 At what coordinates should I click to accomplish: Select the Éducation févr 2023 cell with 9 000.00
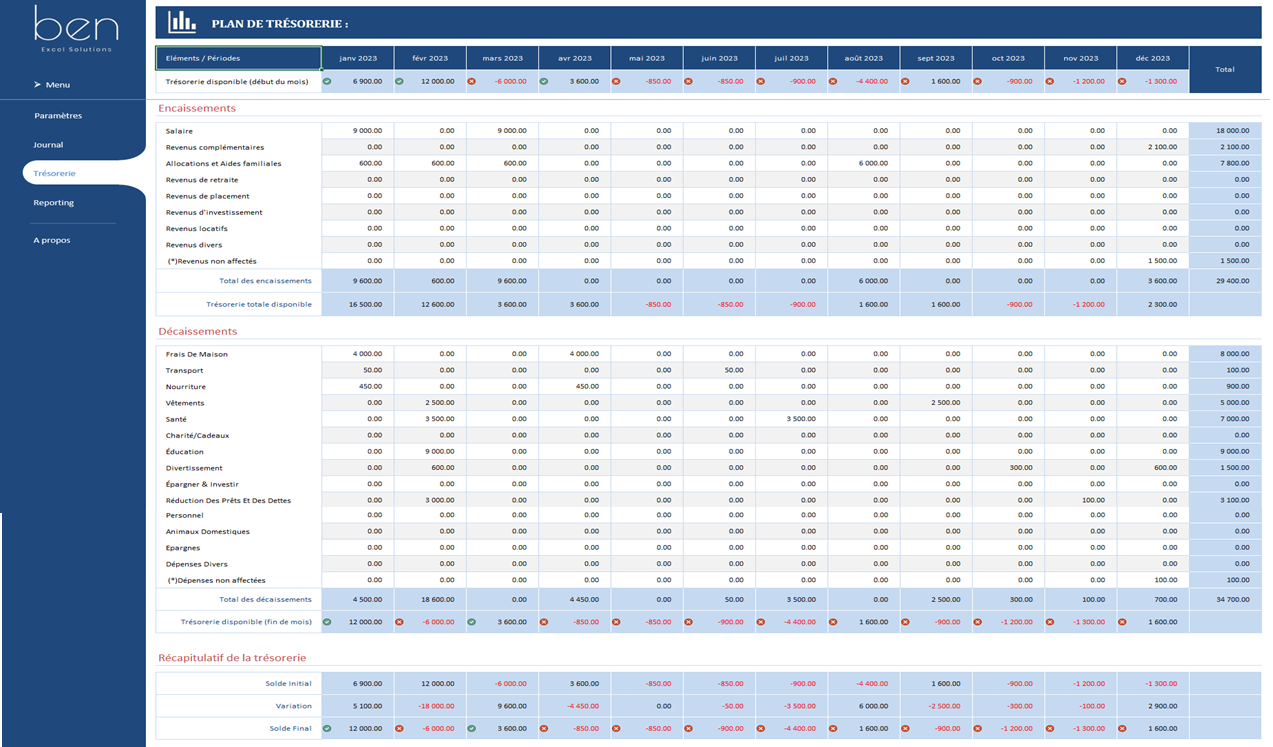point(430,452)
